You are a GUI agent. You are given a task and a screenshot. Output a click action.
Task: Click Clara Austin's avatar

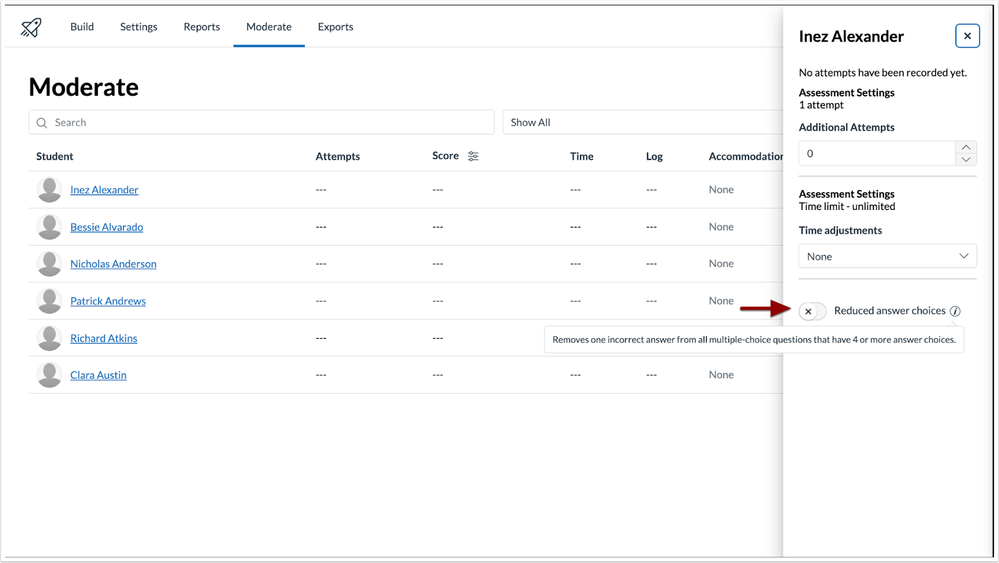(x=49, y=375)
